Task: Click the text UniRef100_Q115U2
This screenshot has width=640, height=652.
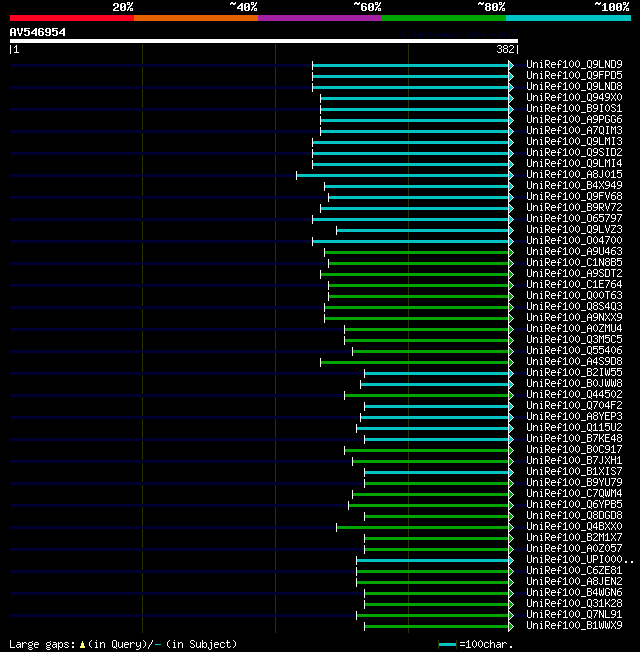Action: tap(574, 427)
